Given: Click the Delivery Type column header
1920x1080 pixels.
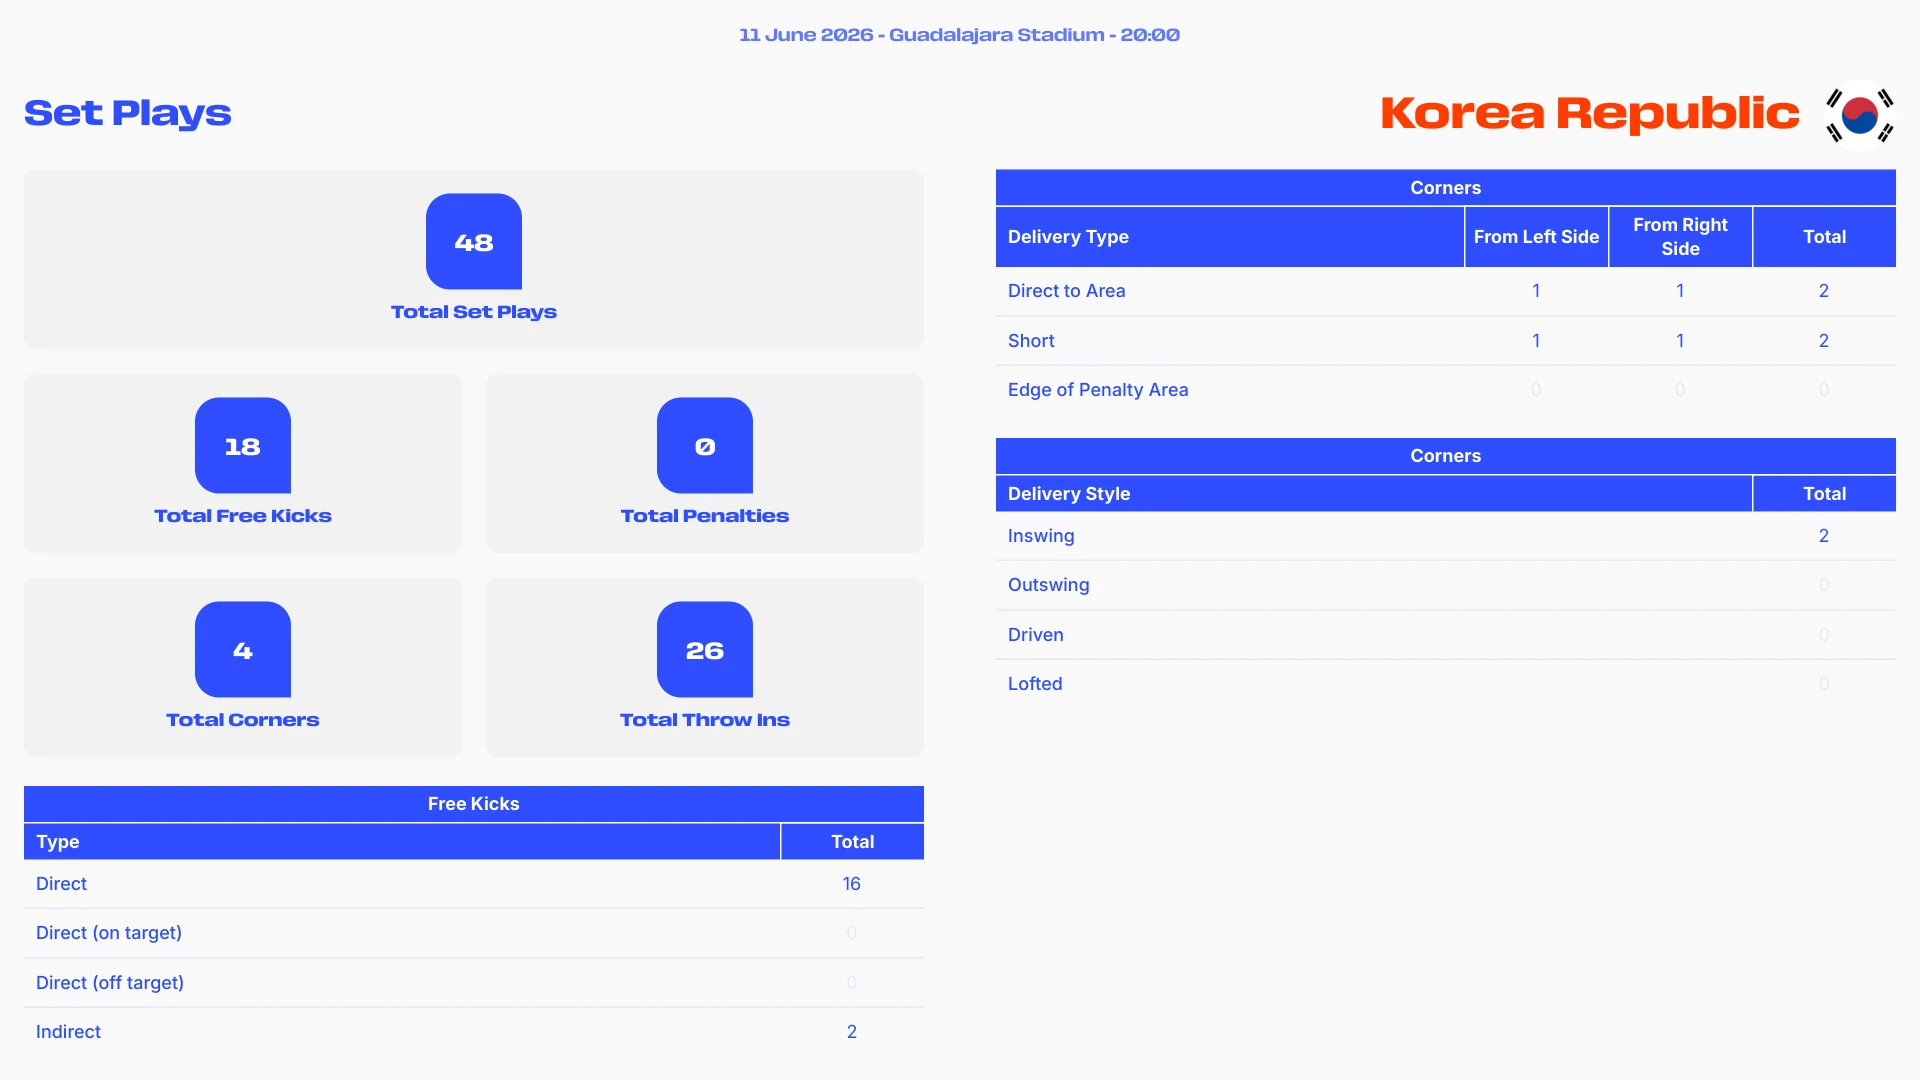Looking at the screenshot, I should click(1230, 237).
